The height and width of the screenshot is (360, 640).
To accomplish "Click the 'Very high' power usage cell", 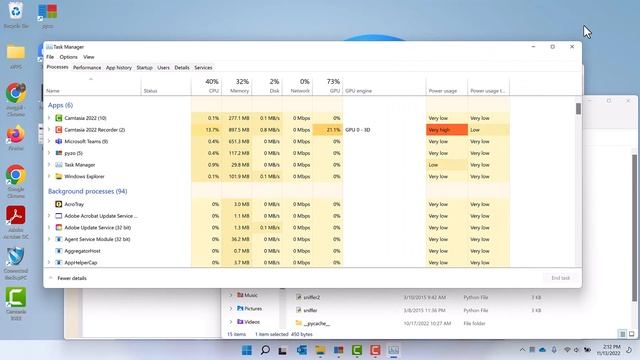I will click(x=447, y=130).
